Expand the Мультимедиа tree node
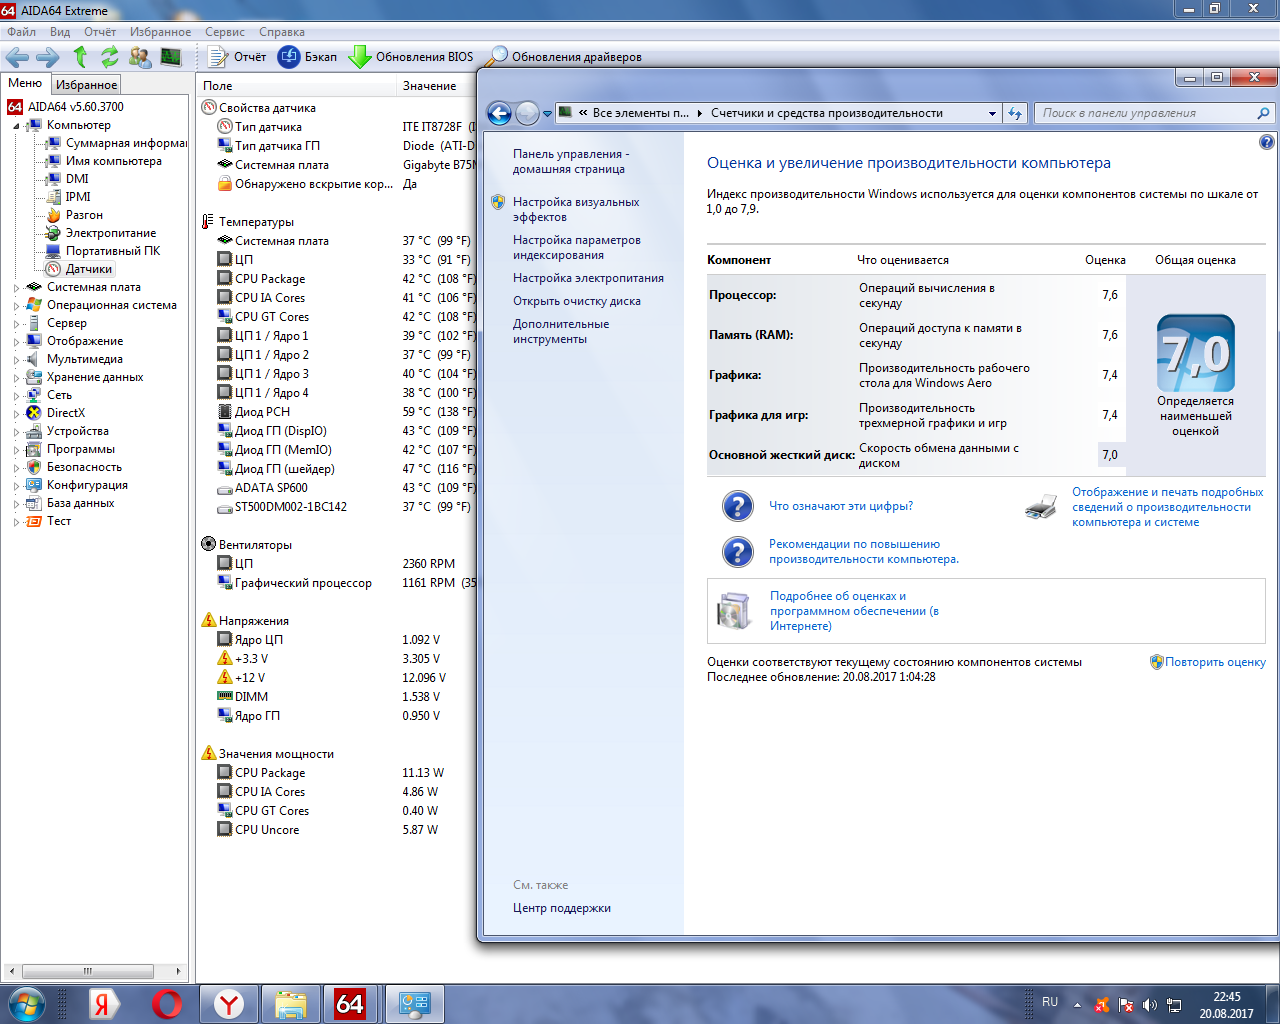This screenshot has height=1024, width=1280. tap(16, 360)
